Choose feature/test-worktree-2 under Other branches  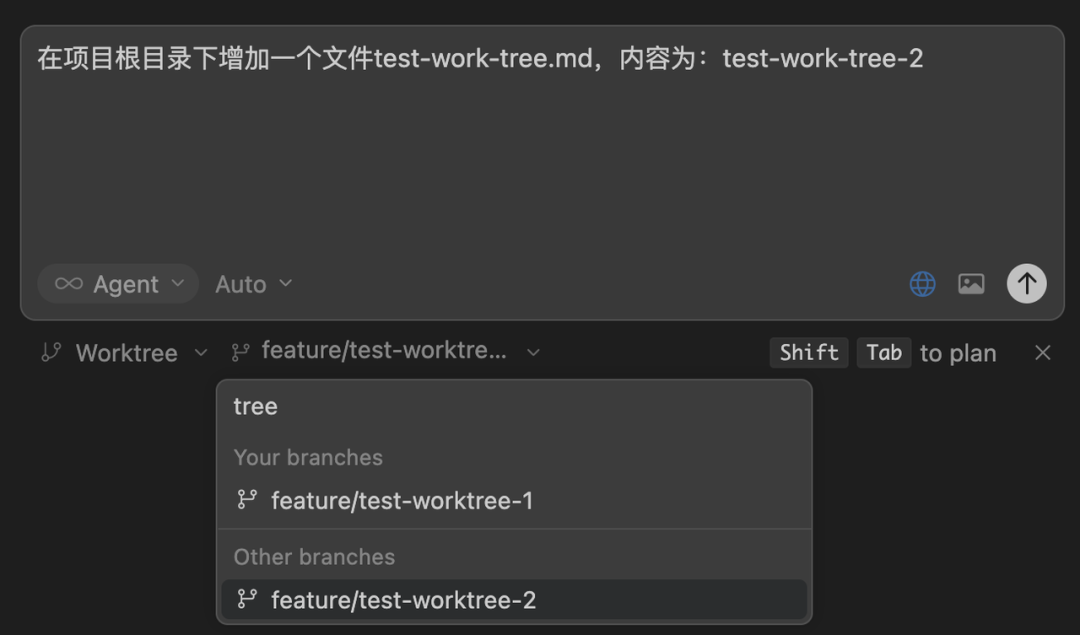pos(404,599)
